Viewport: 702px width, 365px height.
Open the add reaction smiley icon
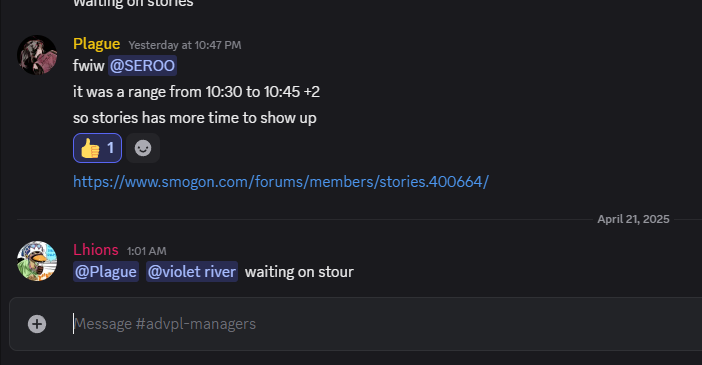coord(143,148)
